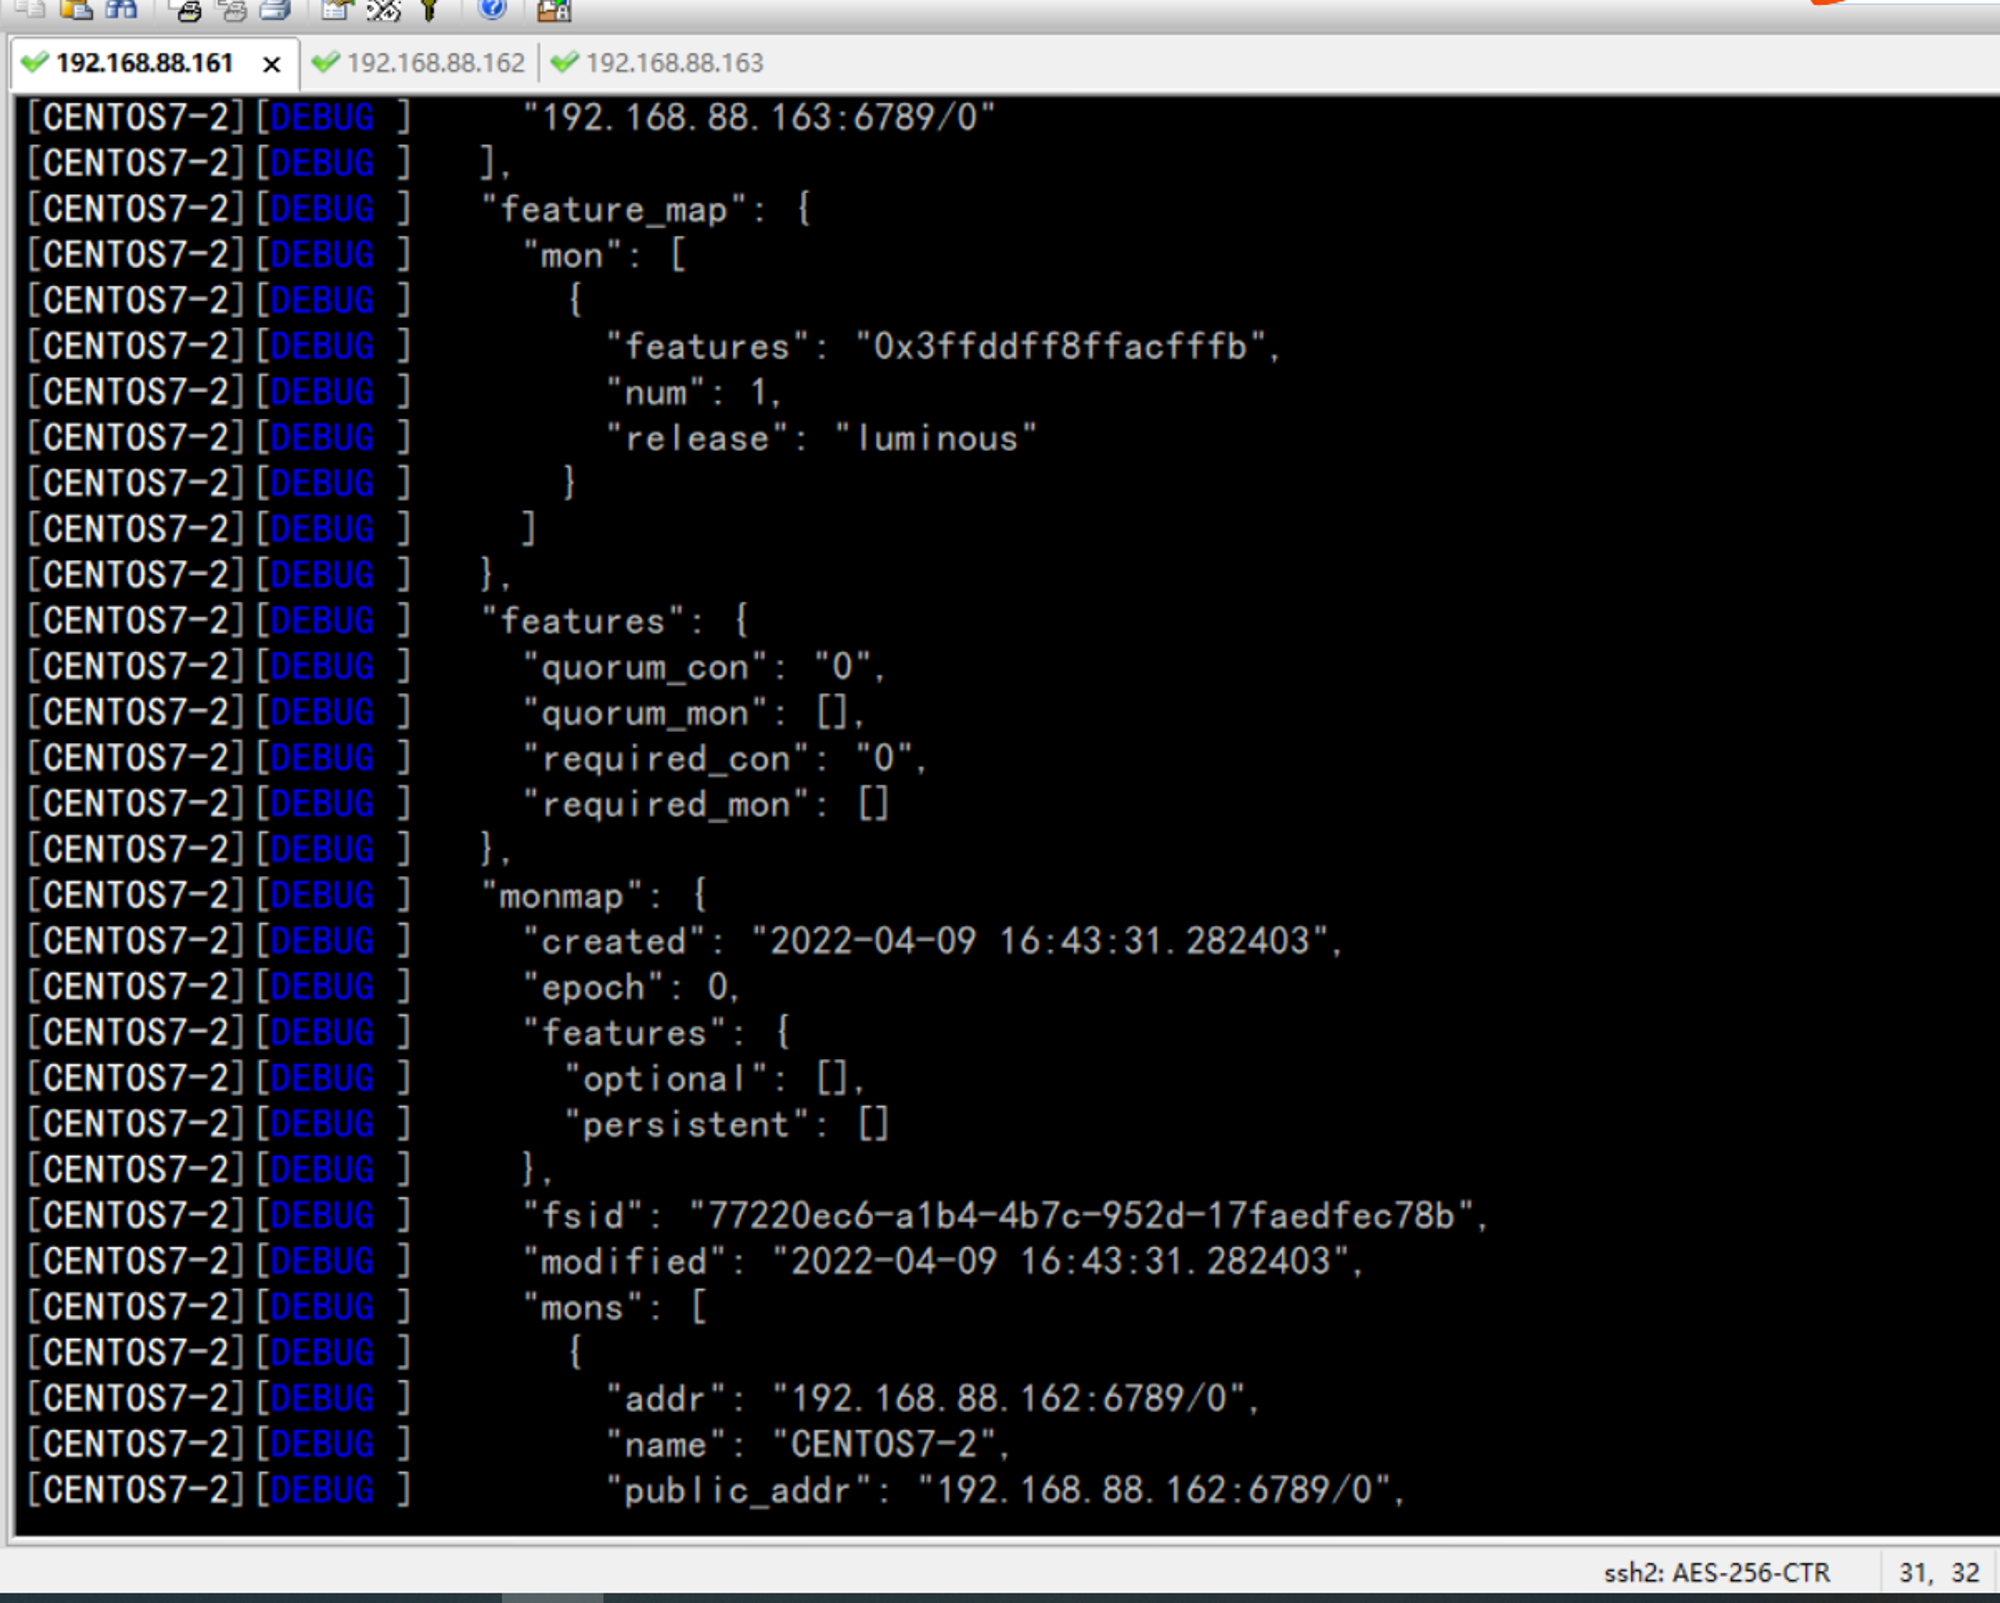This screenshot has width=2000, height=1603.
Task: Click the fsid value line in the terminal
Action: tap(1004, 1215)
